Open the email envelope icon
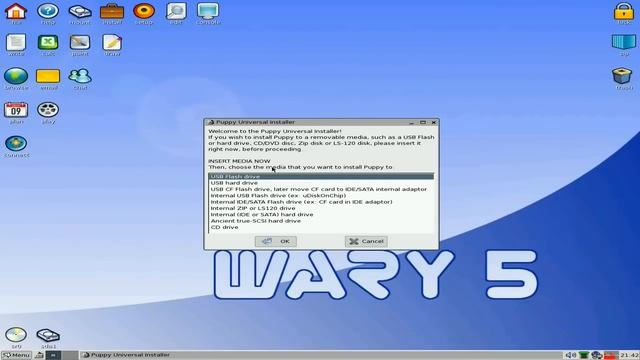The image size is (640, 360). pos(48,76)
